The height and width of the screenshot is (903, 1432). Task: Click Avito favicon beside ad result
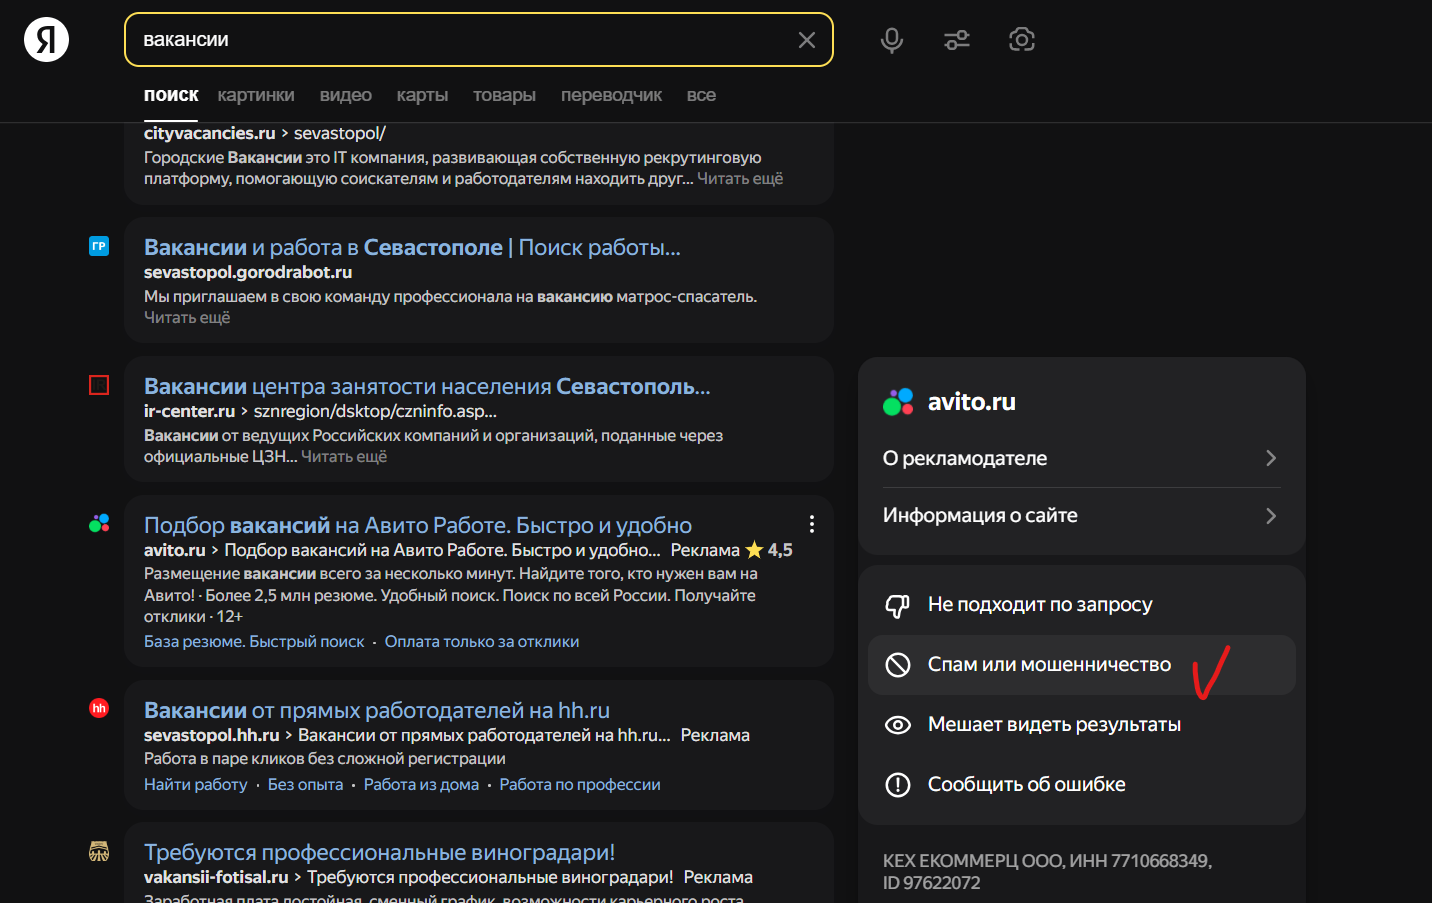tap(99, 523)
